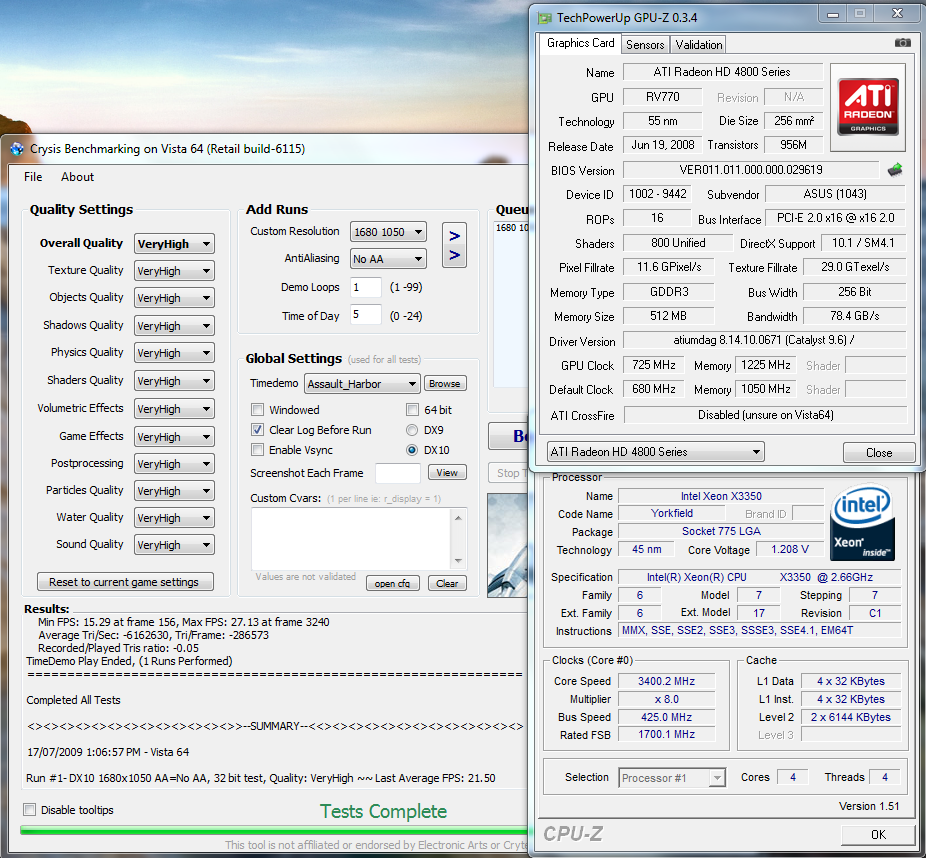Click the BIOS Version value field
This screenshot has width=926, height=858.
tap(751, 170)
